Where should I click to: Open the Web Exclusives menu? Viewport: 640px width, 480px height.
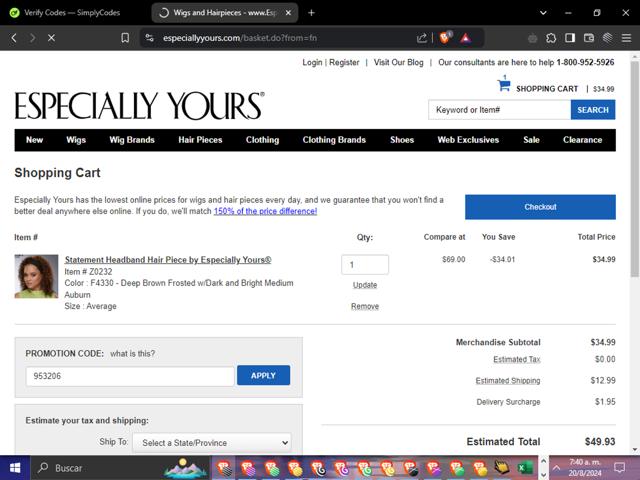tap(468, 140)
